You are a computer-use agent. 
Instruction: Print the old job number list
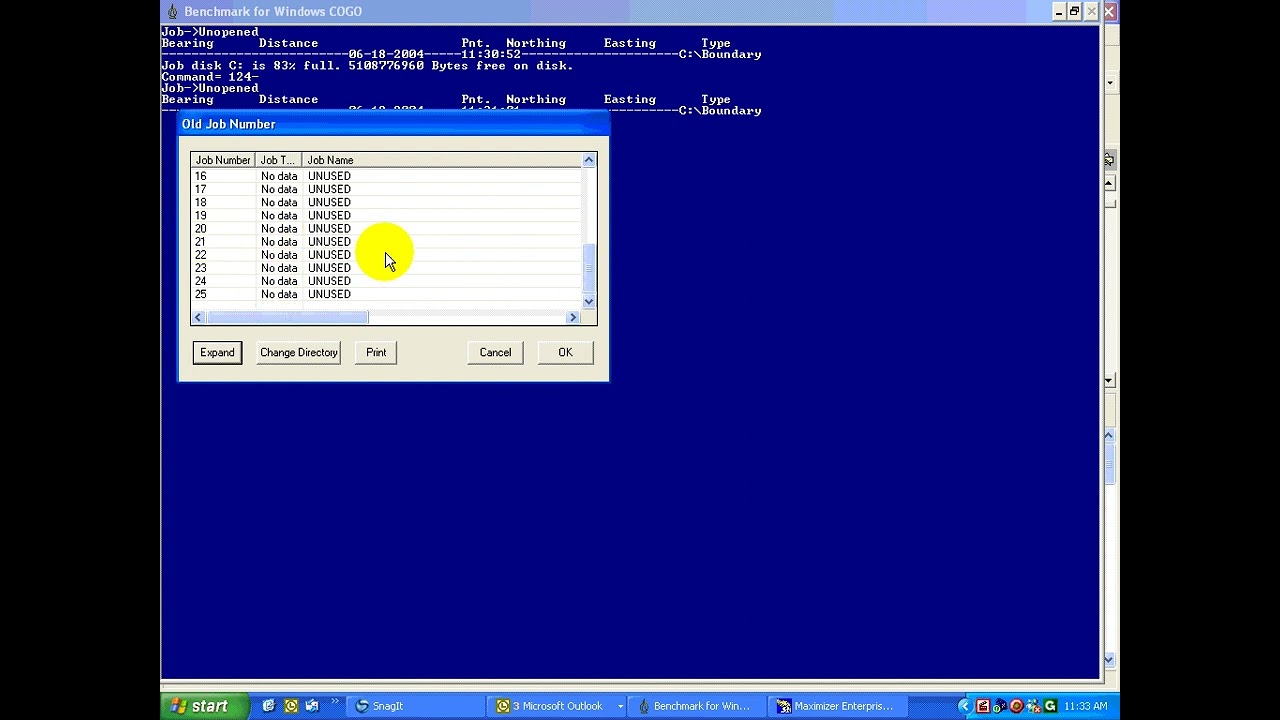coord(376,352)
